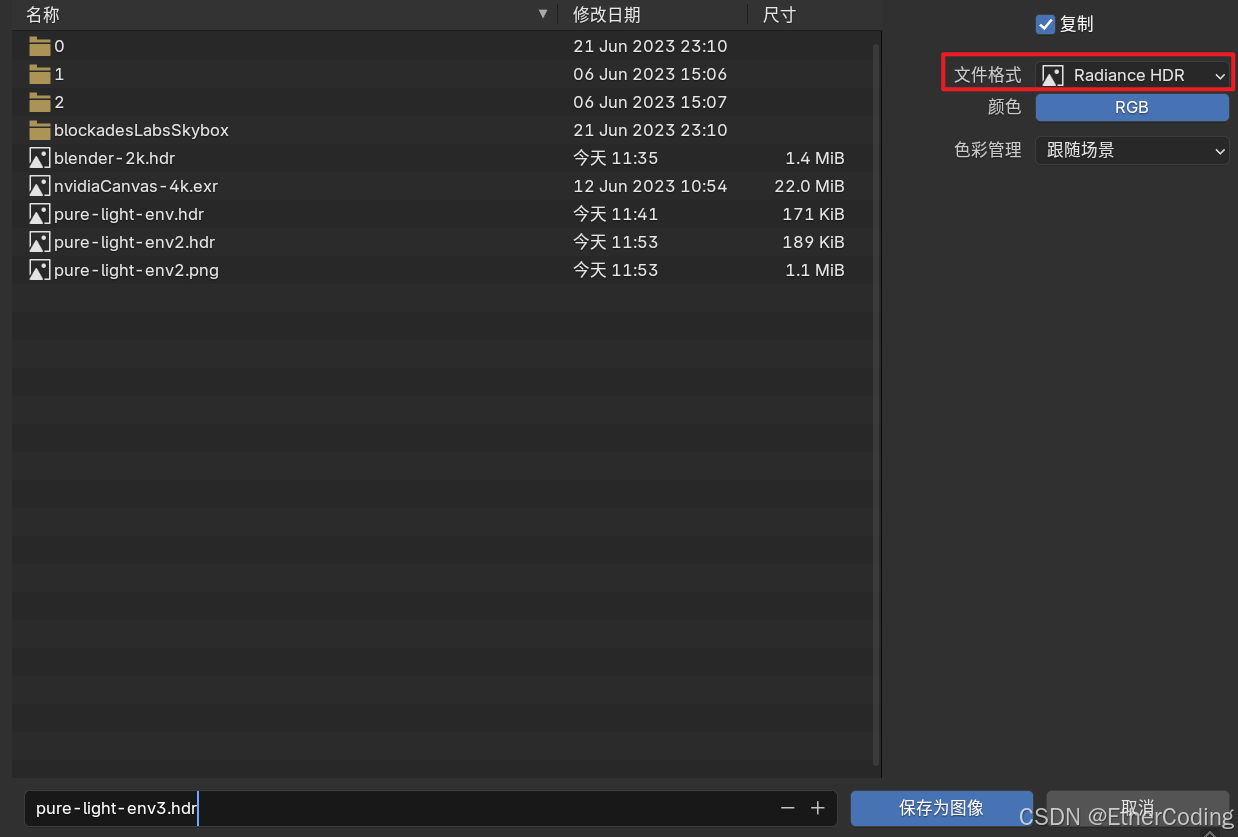The width and height of the screenshot is (1238, 837).
Task: Decrement the file name number with minus
Action: [x=788, y=808]
